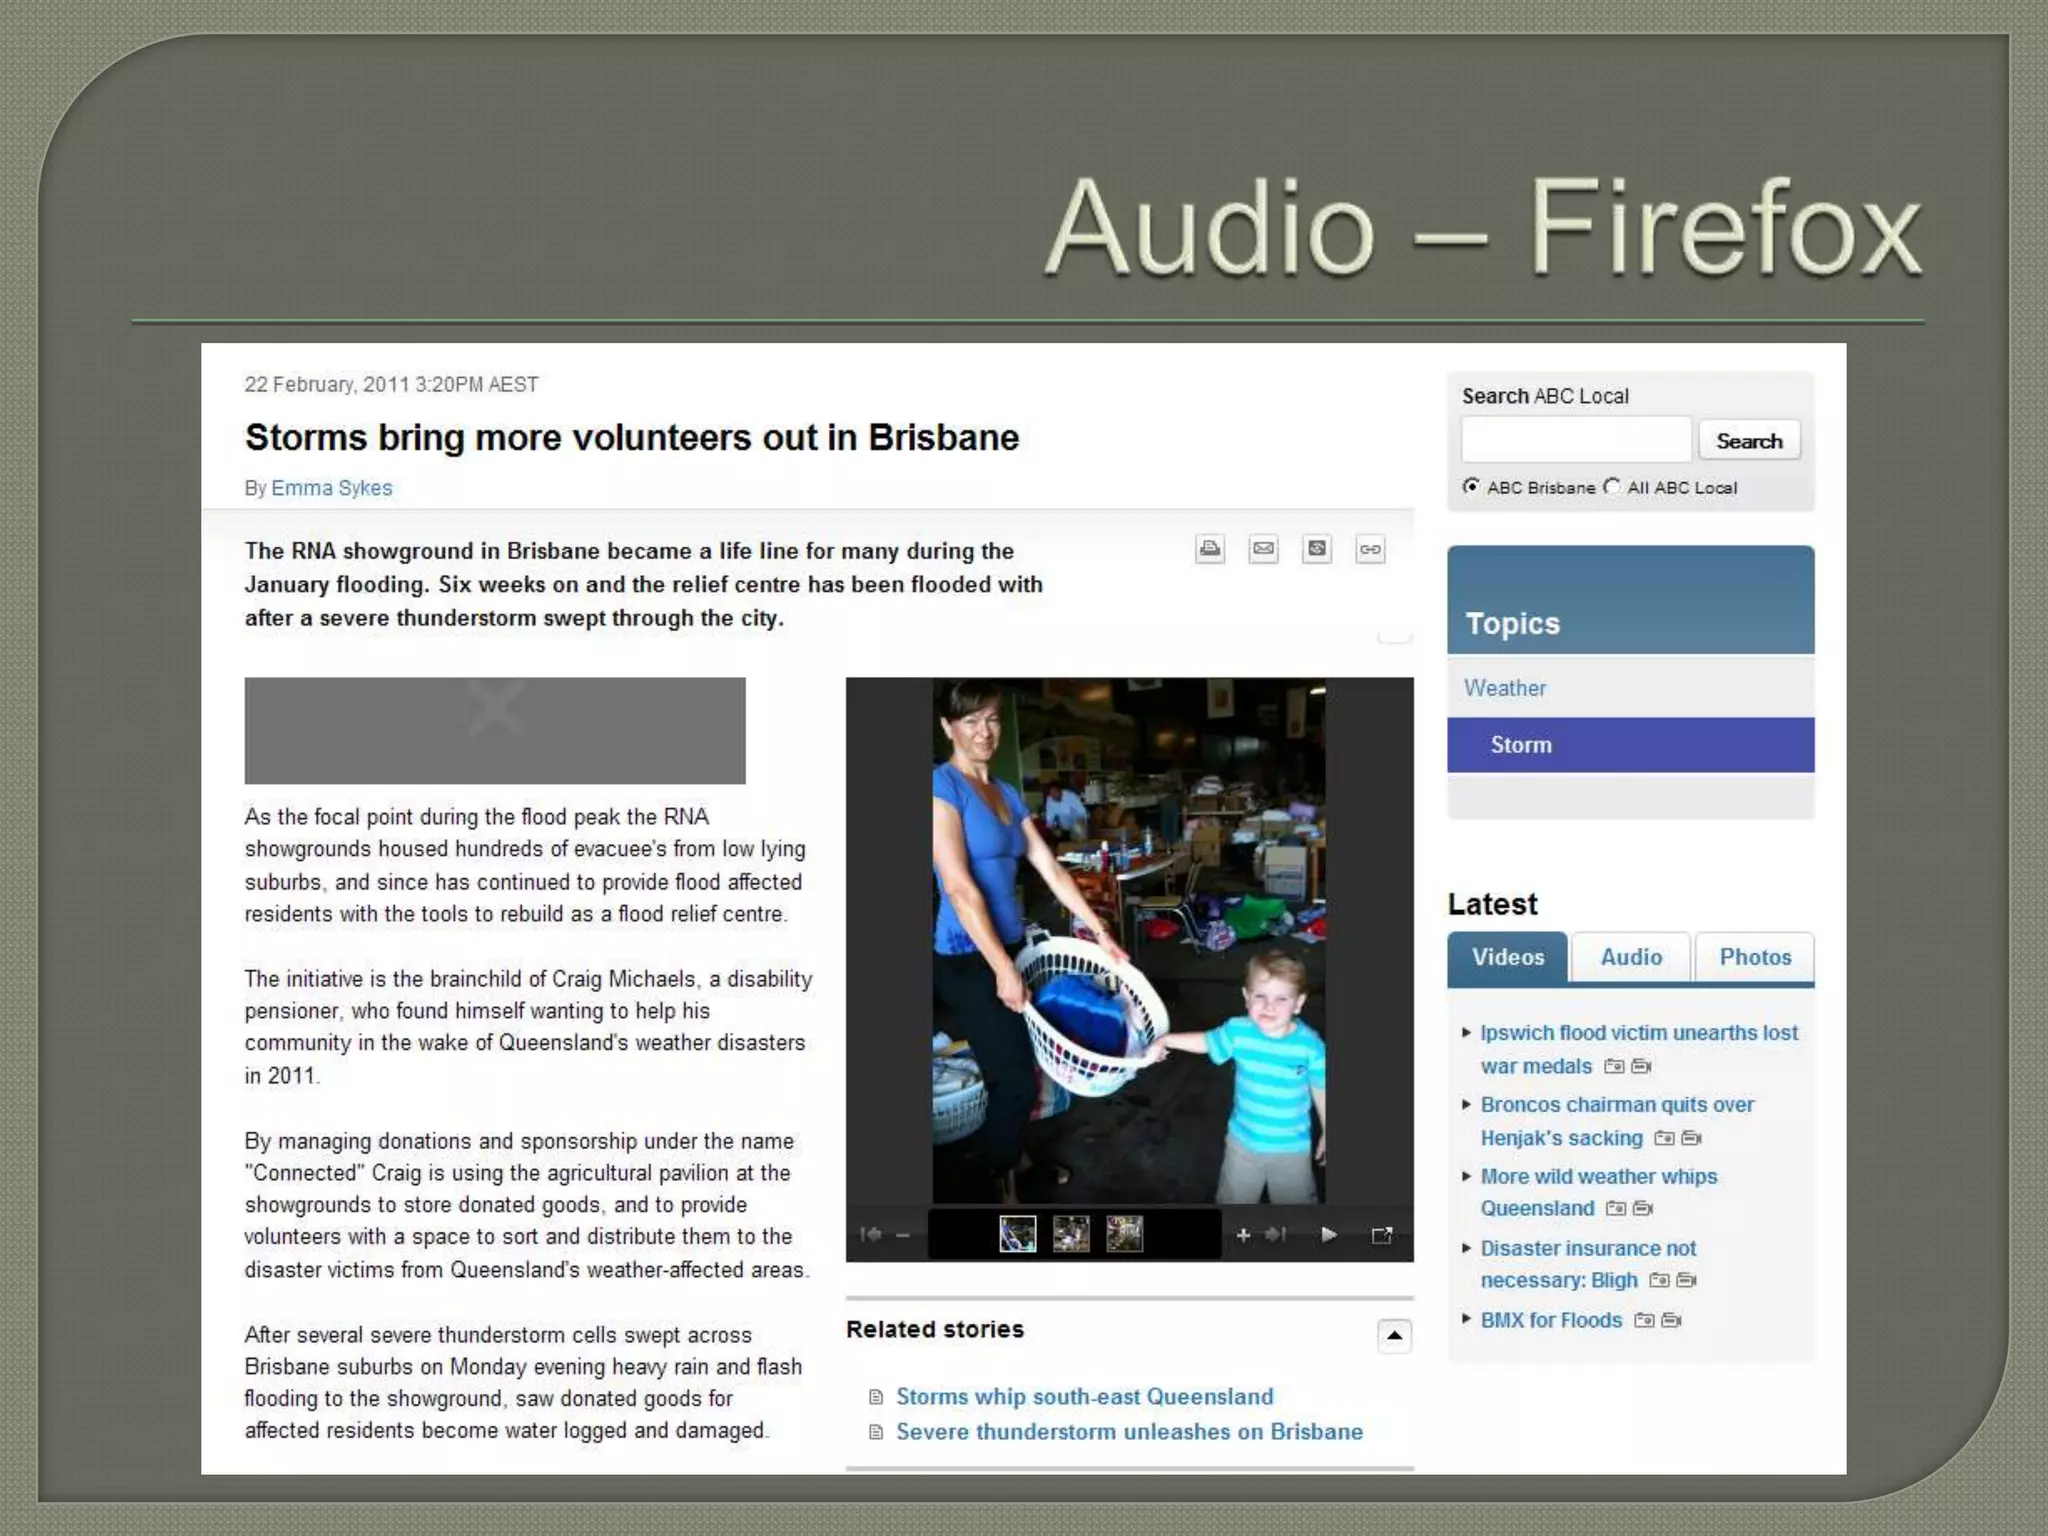2048x1536 pixels.
Task: Switch to the Audio tab under Latest
Action: (x=1630, y=957)
